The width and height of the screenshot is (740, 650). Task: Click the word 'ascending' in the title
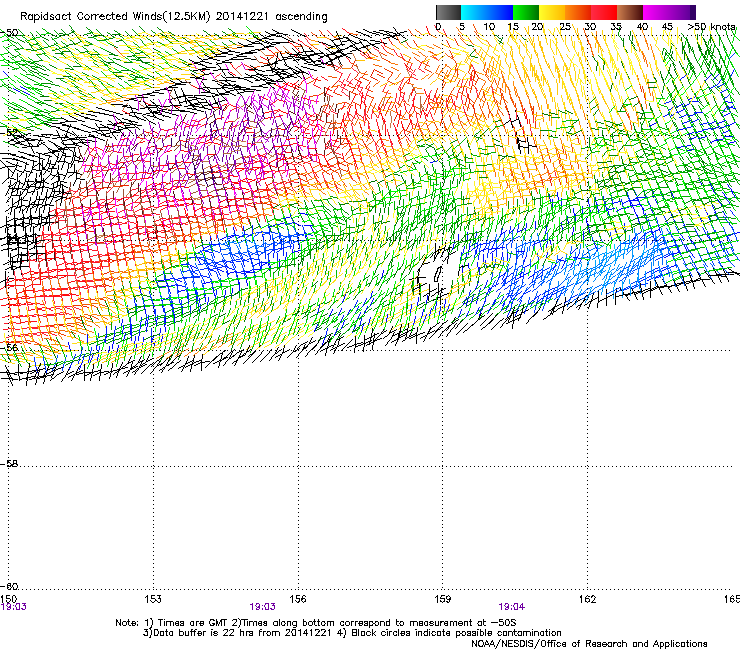coord(301,17)
